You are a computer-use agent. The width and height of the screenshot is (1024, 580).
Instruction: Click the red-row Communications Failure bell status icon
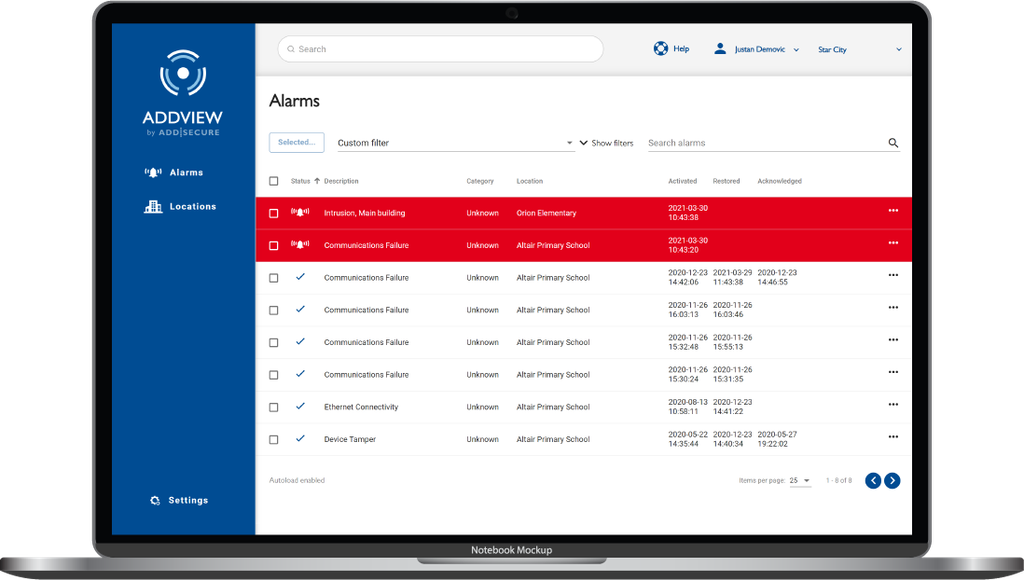(x=300, y=244)
